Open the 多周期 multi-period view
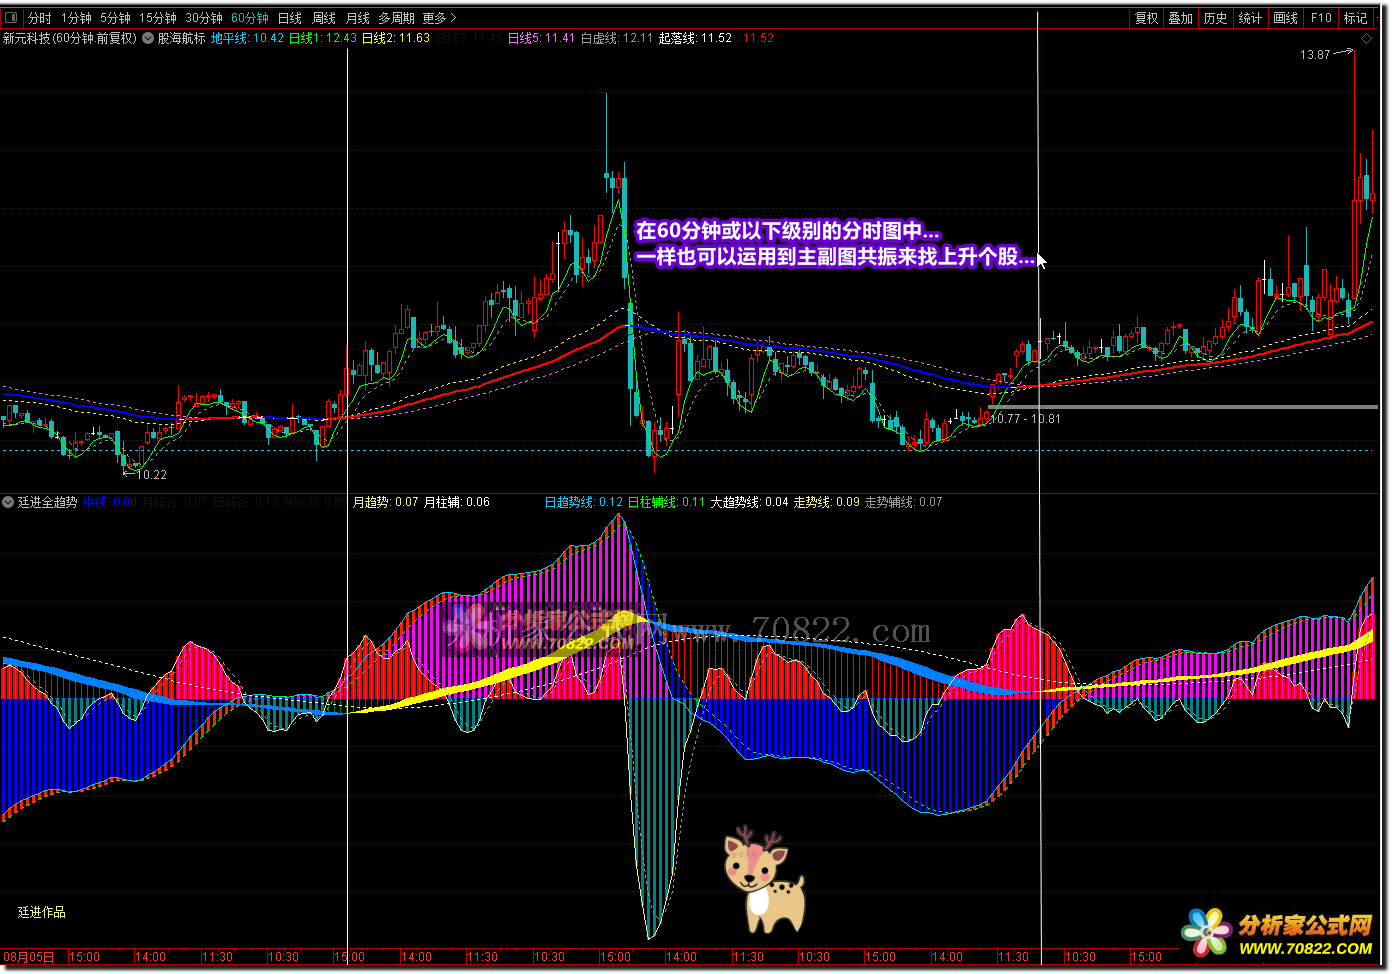Viewport: 1392px width, 974px height. [x=396, y=18]
